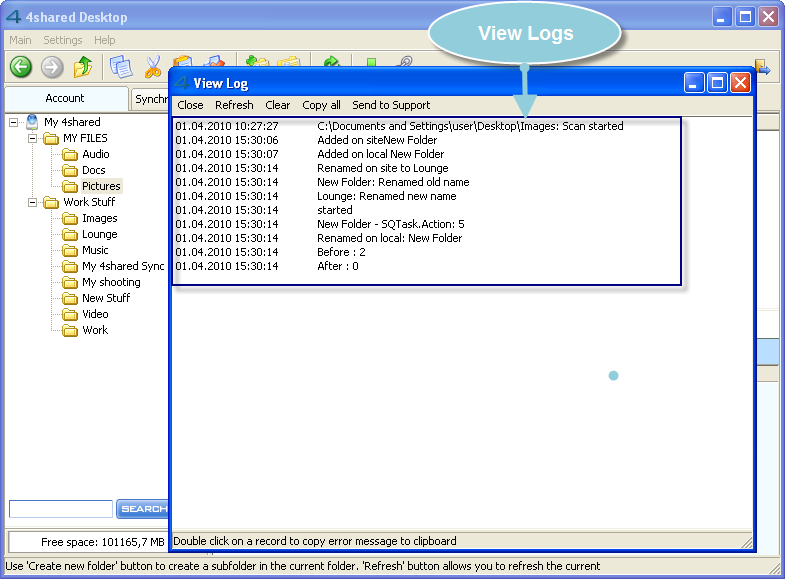Open the Settings menu
The width and height of the screenshot is (785, 579).
pos(63,40)
